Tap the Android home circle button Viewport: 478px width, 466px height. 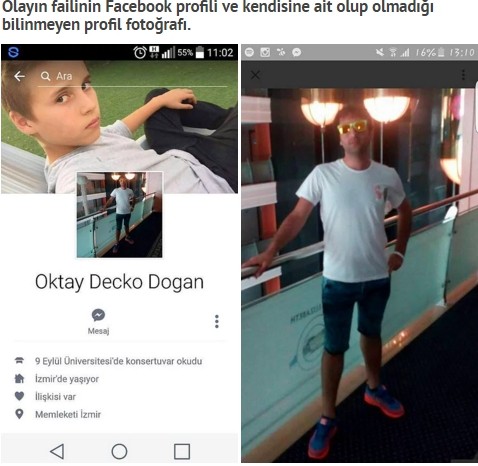click(x=119, y=451)
